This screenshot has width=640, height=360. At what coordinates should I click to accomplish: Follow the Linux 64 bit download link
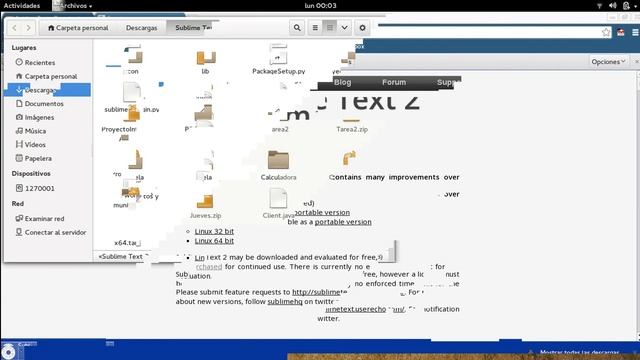tap(214, 241)
